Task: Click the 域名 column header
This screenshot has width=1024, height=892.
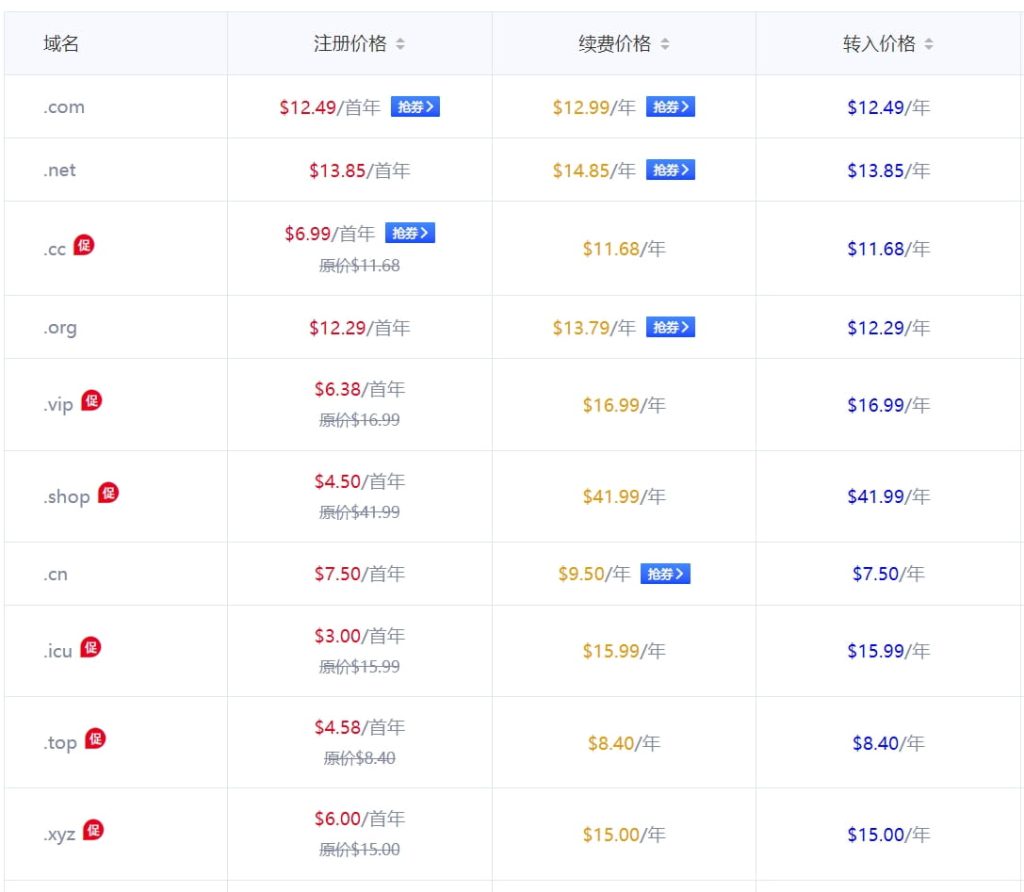Action: [x=61, y=44]
